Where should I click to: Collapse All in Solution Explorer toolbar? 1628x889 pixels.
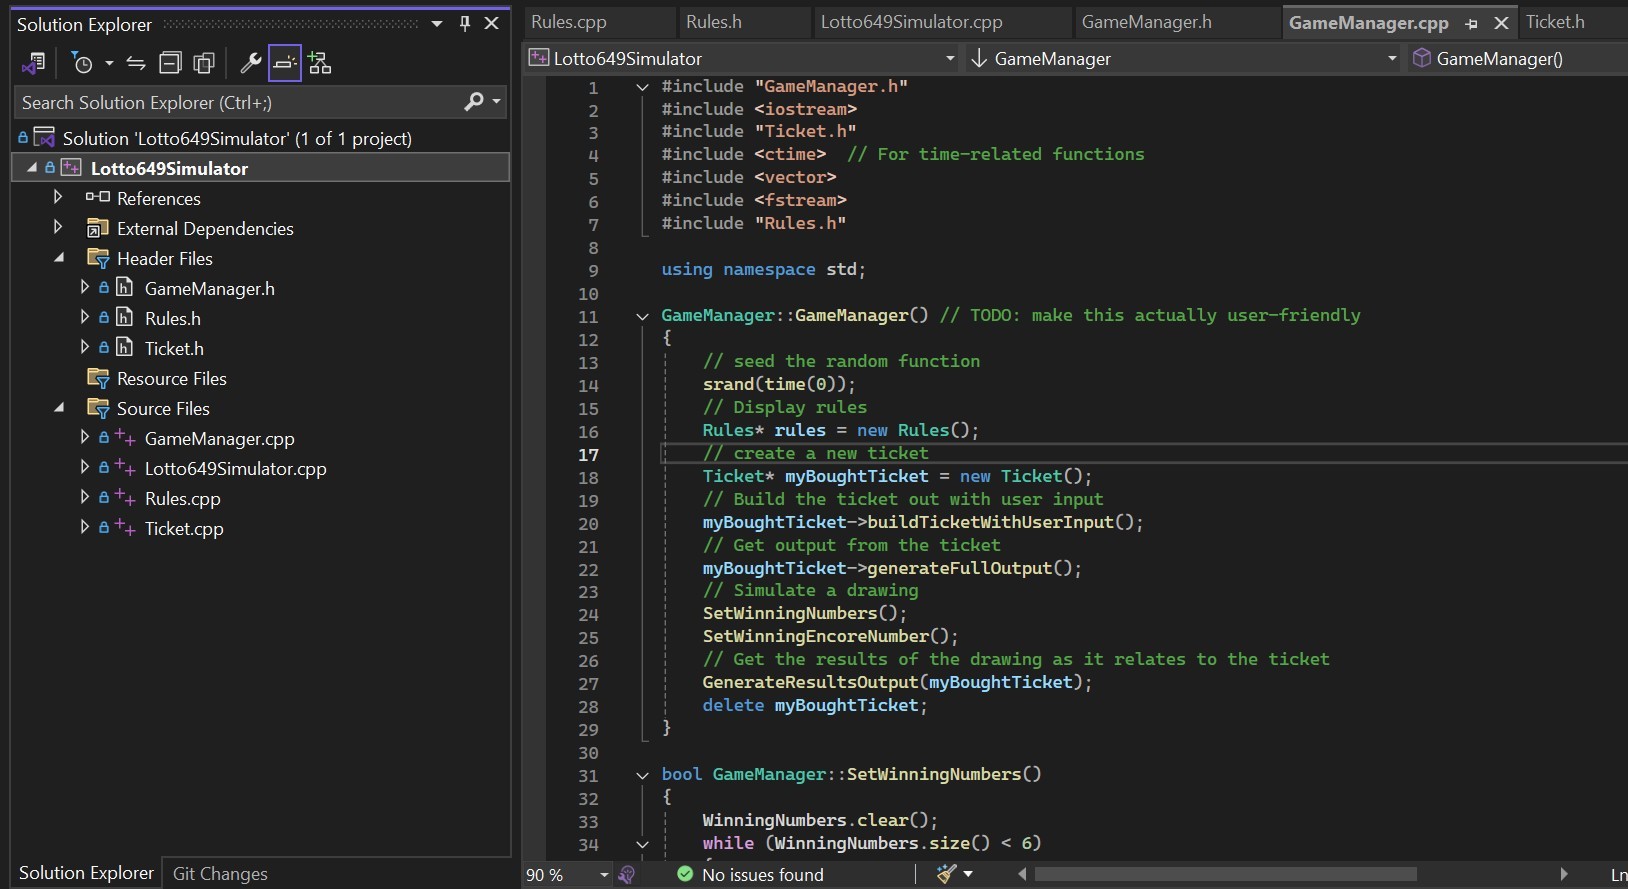171,64
